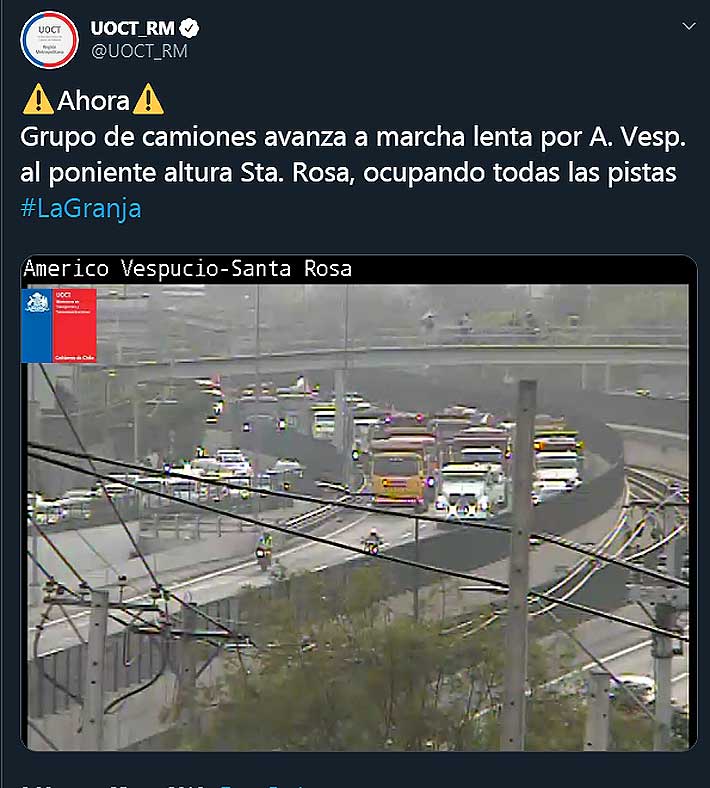Click the warning emoji before Ahora
Image resolution: width=710 pixels, height=788 pixels.
38,100
